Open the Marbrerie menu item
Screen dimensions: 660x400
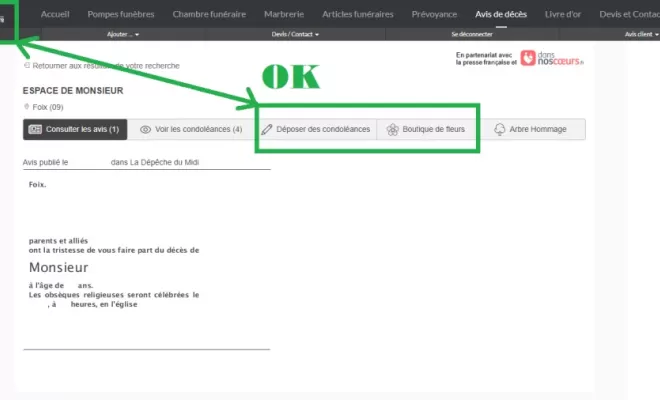284,14
